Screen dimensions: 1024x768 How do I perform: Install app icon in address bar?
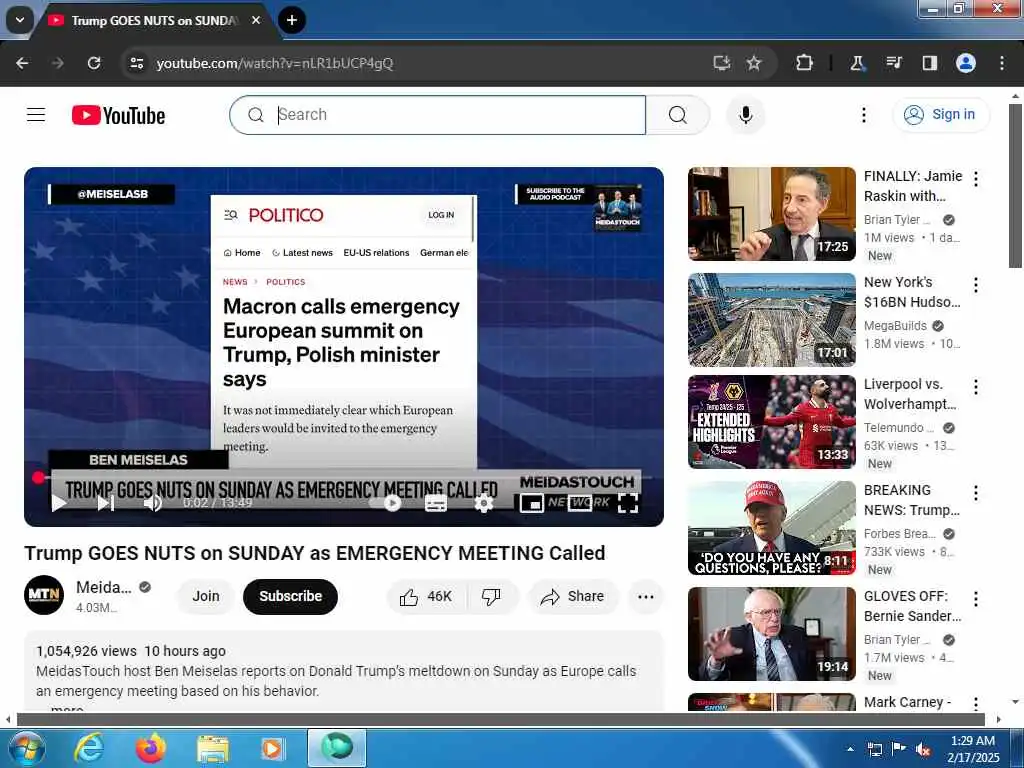(721, 63)
